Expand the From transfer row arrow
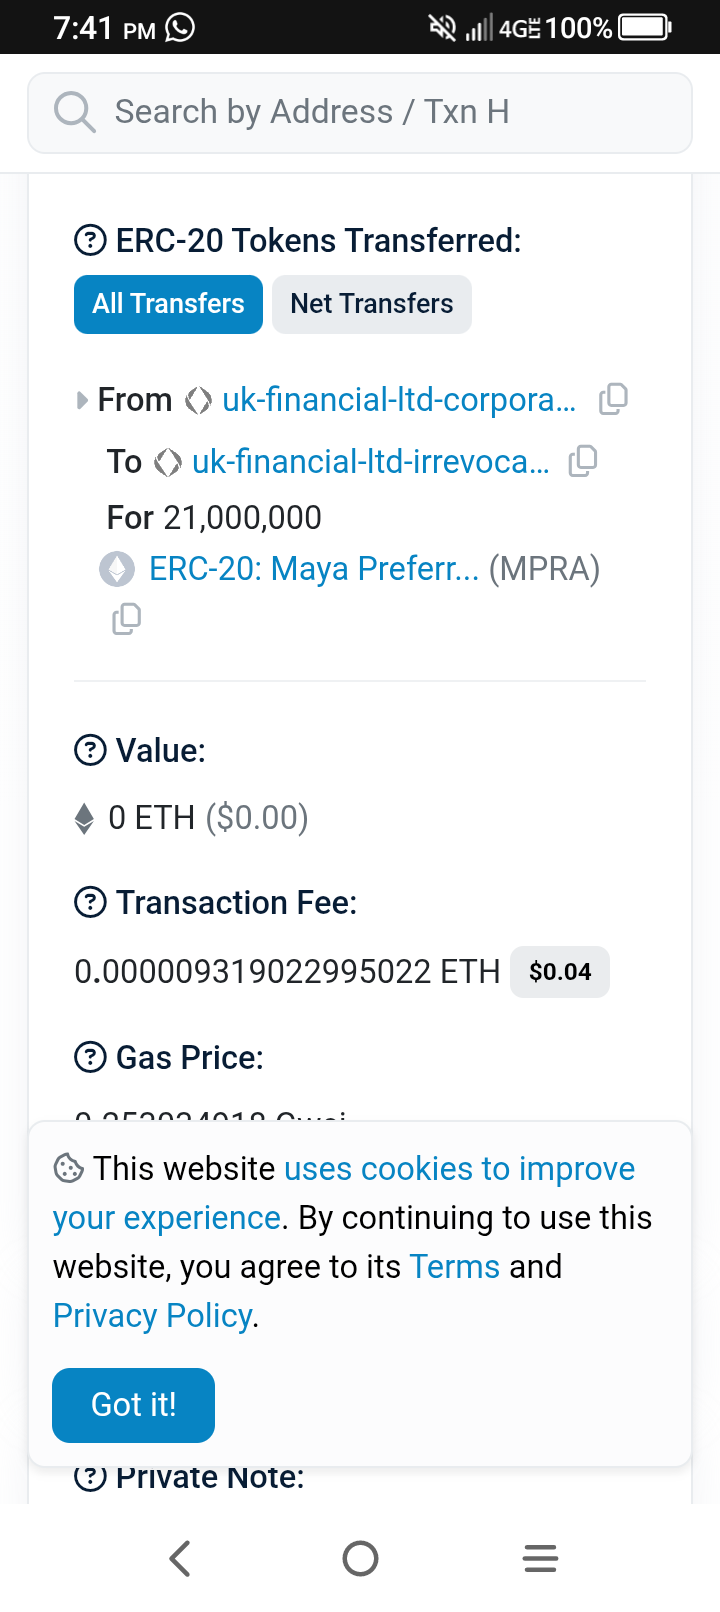Image resolution: width=720 pixels, height=1612 pixels. pyautogui.click(x=82, y=401)
